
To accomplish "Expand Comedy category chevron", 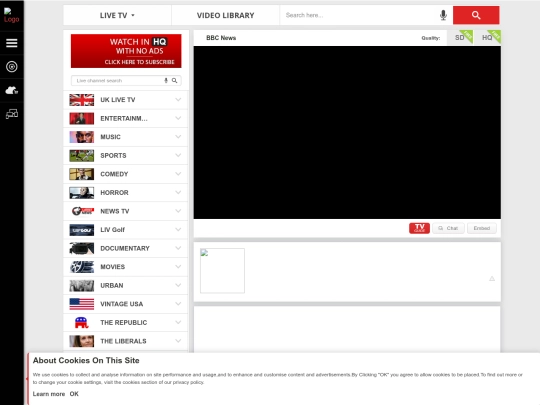I will click(178, 174).
